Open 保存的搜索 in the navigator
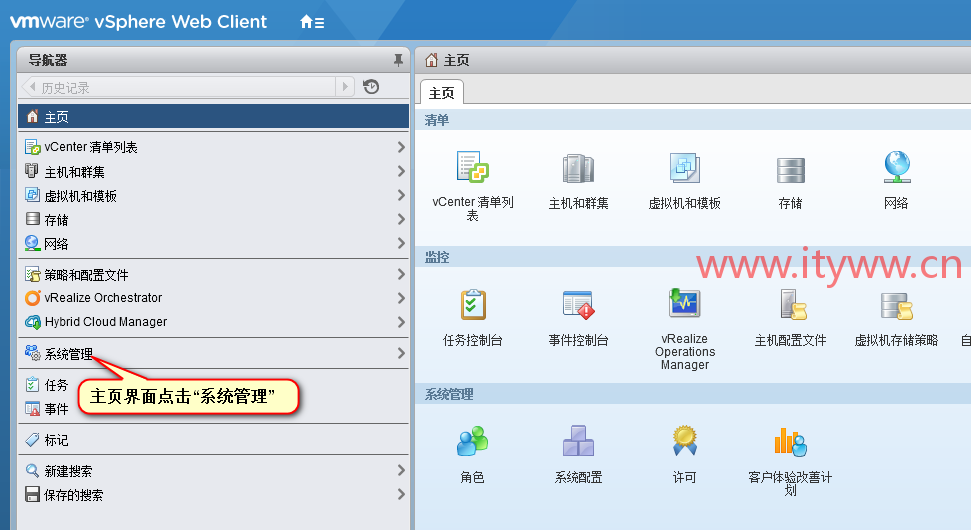The width and height of the screenshot is (971, 530). [x=214, y=495]
